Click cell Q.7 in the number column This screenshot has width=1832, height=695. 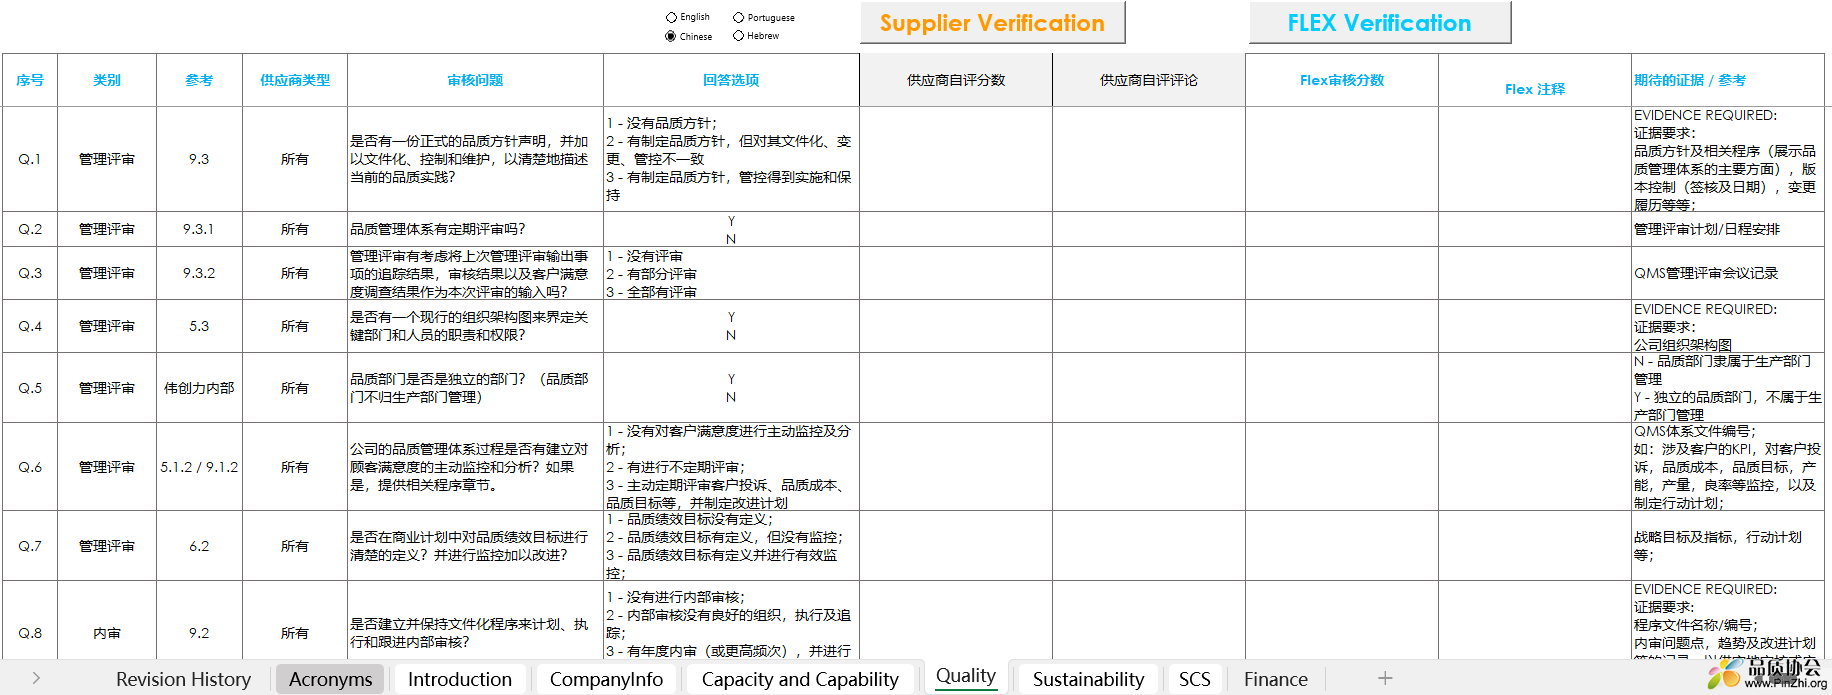pyautogui.click(x=30, y=546)
